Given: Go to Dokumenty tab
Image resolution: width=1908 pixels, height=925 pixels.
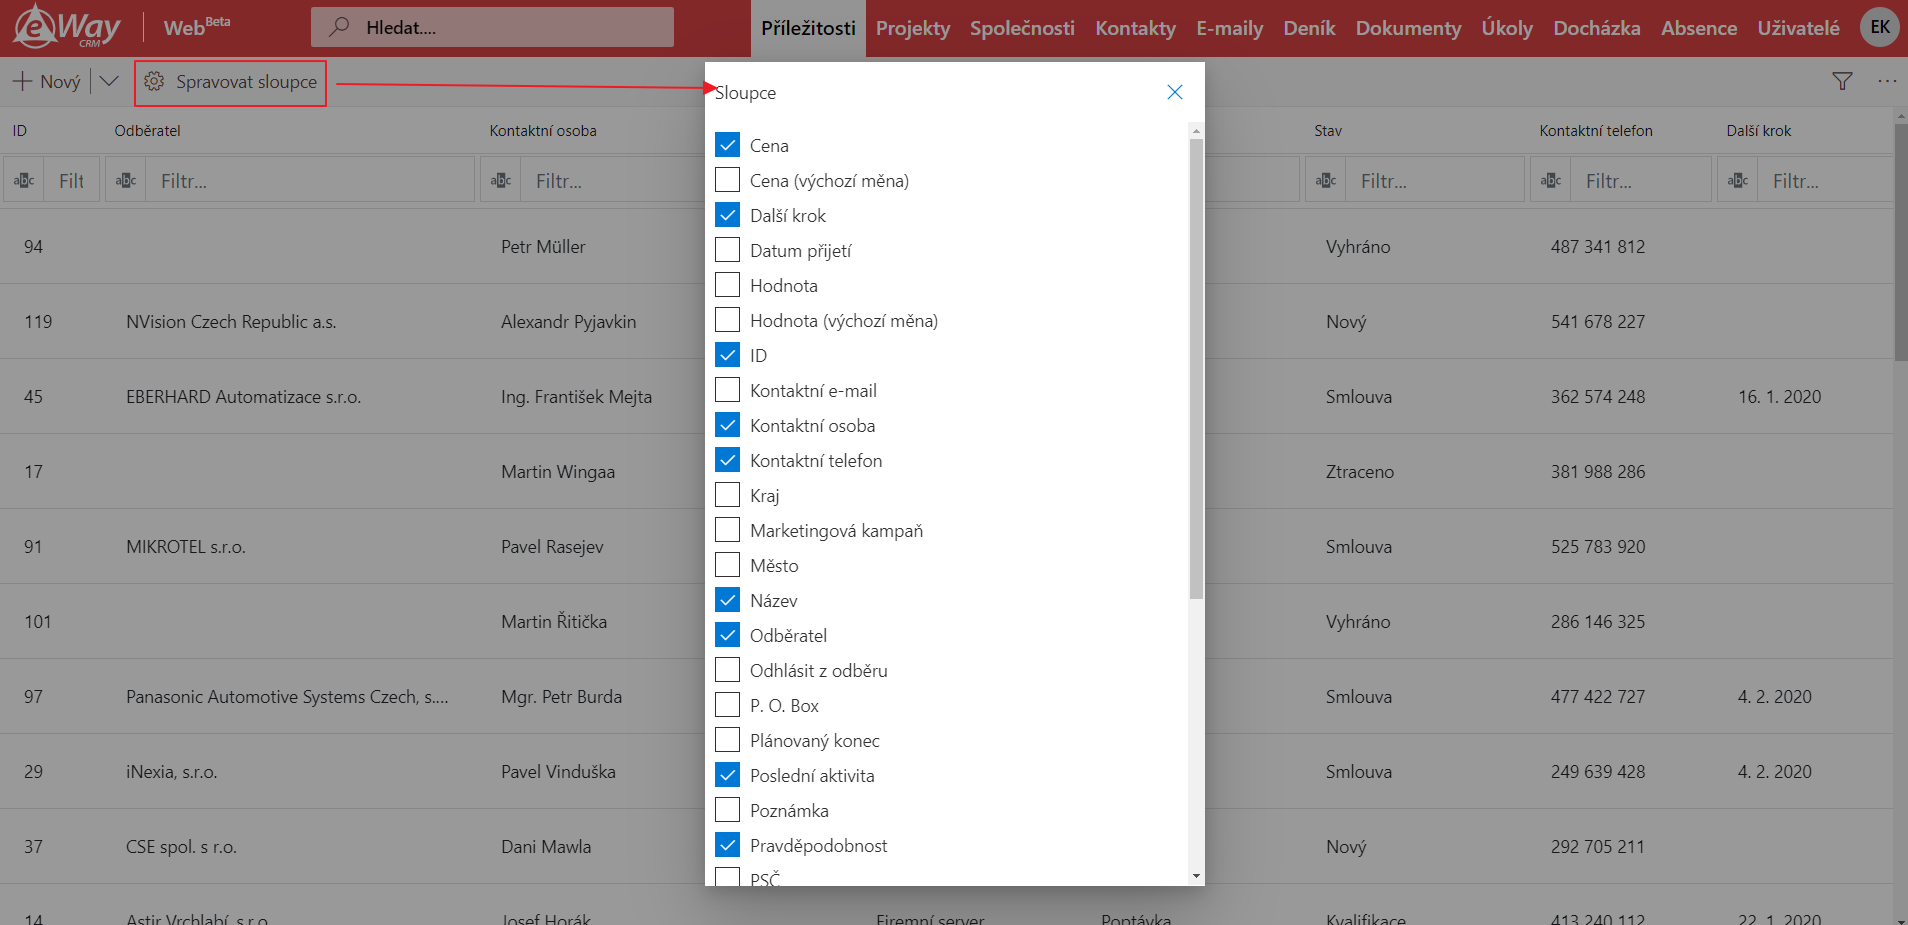Looking at the screenshot, I should click(1408, 28).
